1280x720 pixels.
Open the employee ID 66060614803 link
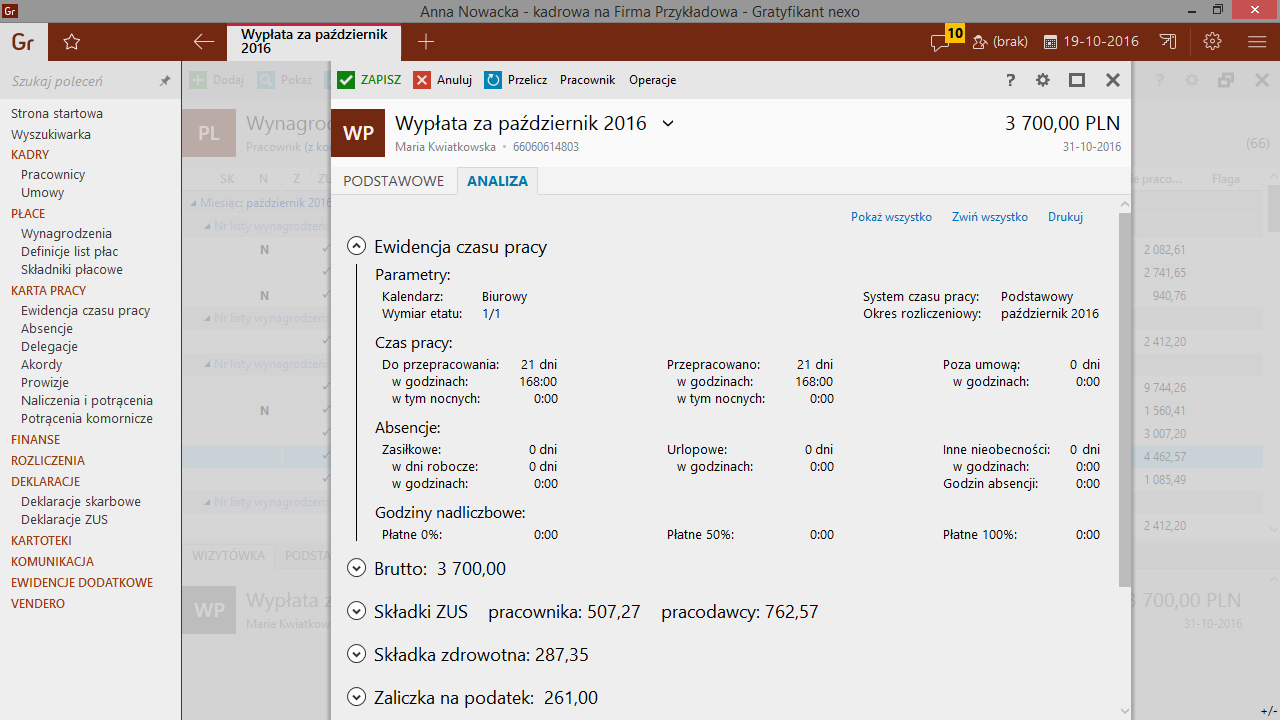tap(546, 147)
